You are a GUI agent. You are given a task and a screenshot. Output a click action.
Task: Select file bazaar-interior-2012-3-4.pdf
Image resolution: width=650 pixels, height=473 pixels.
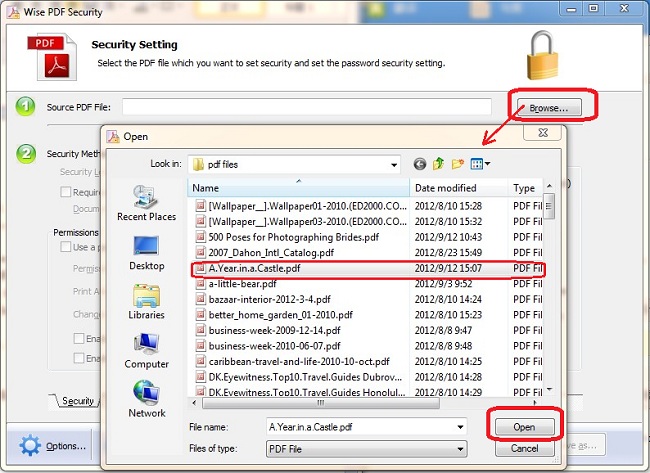[x=269, y=299]
